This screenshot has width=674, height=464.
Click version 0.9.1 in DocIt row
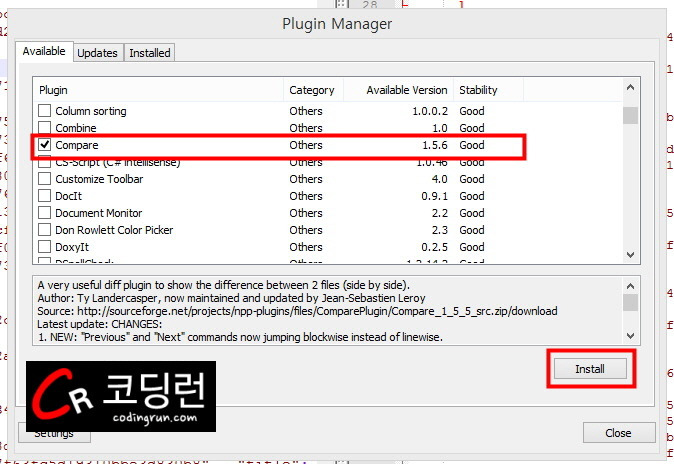434,196
